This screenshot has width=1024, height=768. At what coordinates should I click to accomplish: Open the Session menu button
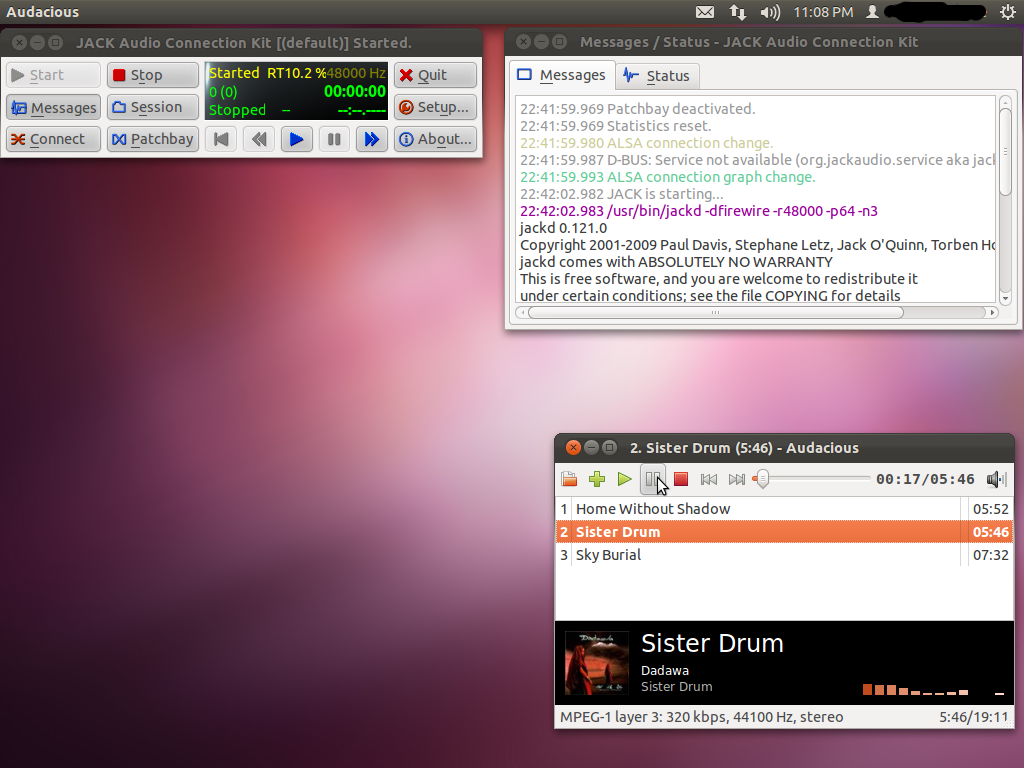153,107
